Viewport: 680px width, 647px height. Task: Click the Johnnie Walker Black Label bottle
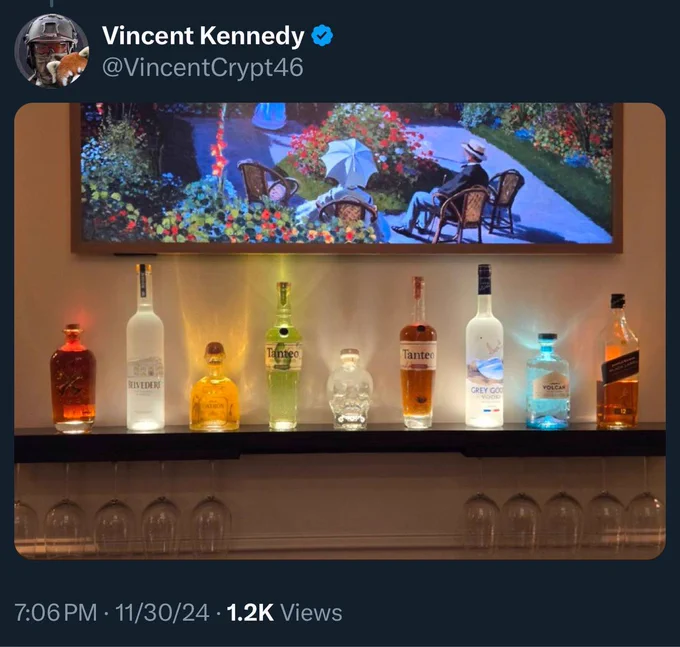618,361
